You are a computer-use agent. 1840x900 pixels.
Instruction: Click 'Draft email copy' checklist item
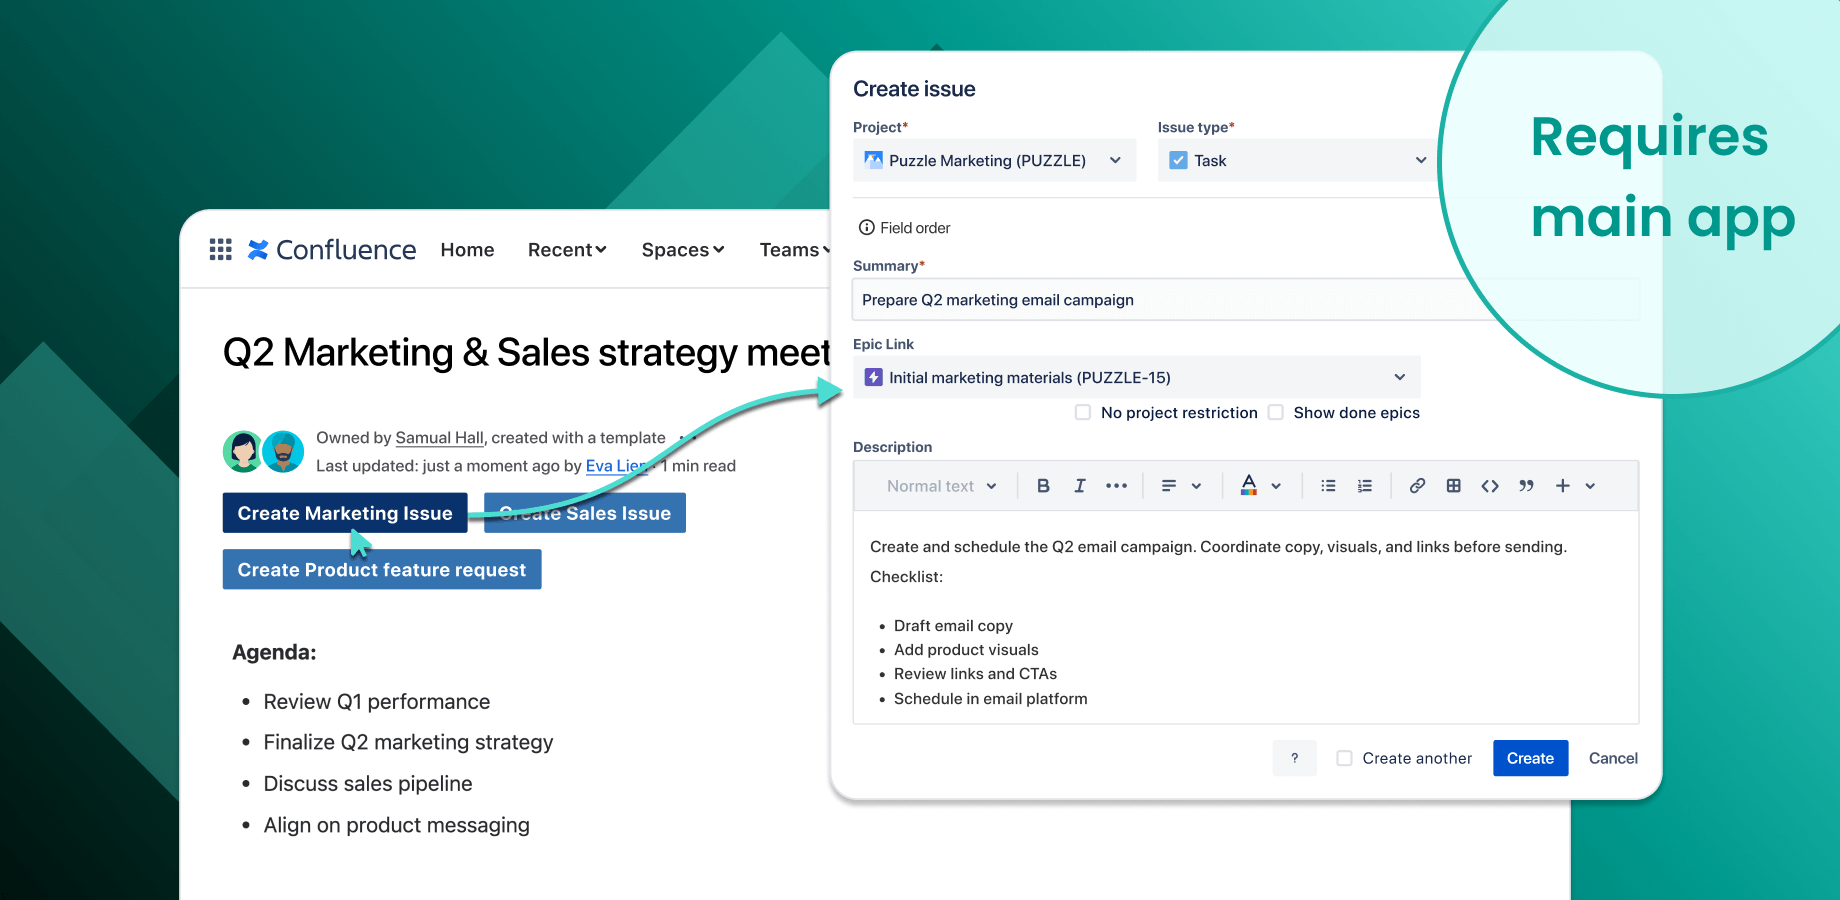[x=953, y=626]
